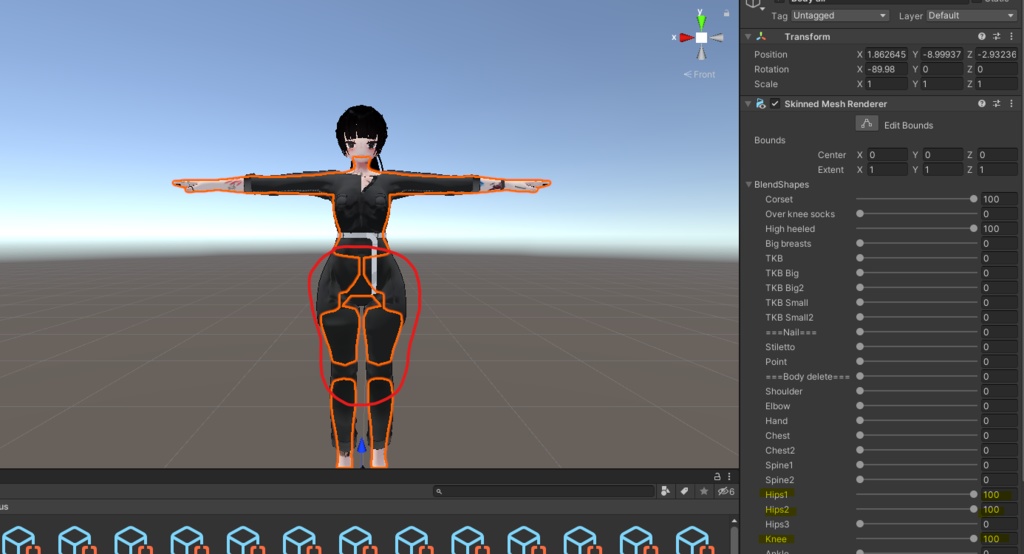Click the Position X value field
This screenshot has height=554, width=1024.
click(886, 54)
